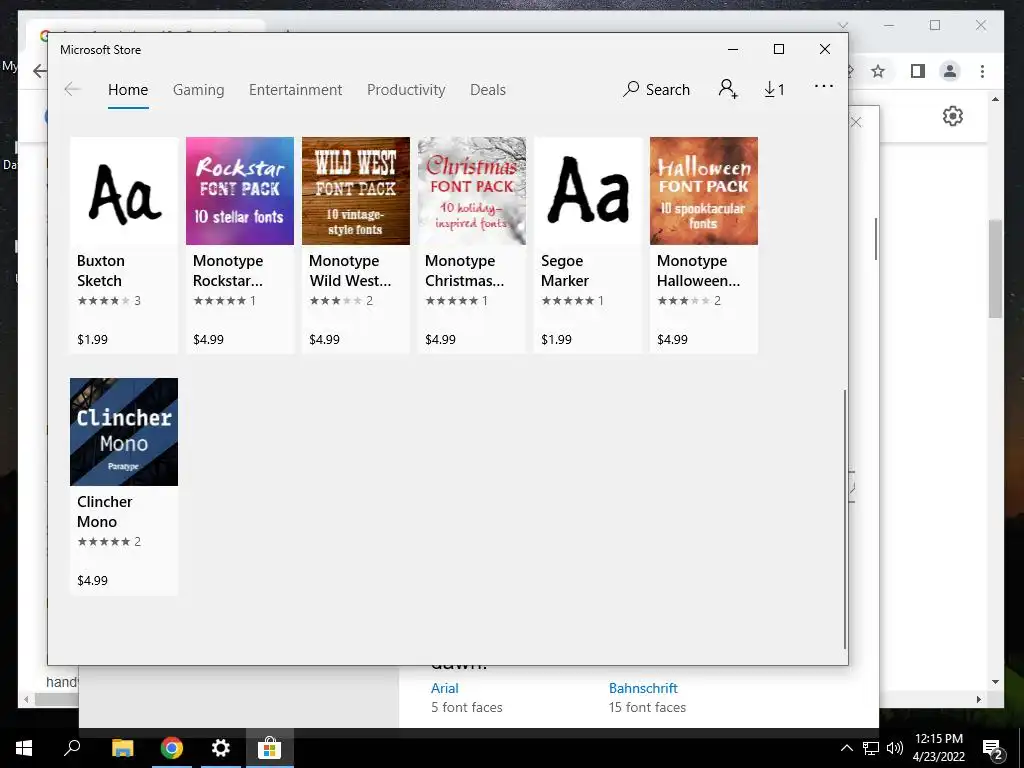Screen dimensions: 1024x768
Task: Click the Segoe Marker $1.99 price
Action: 556,340
